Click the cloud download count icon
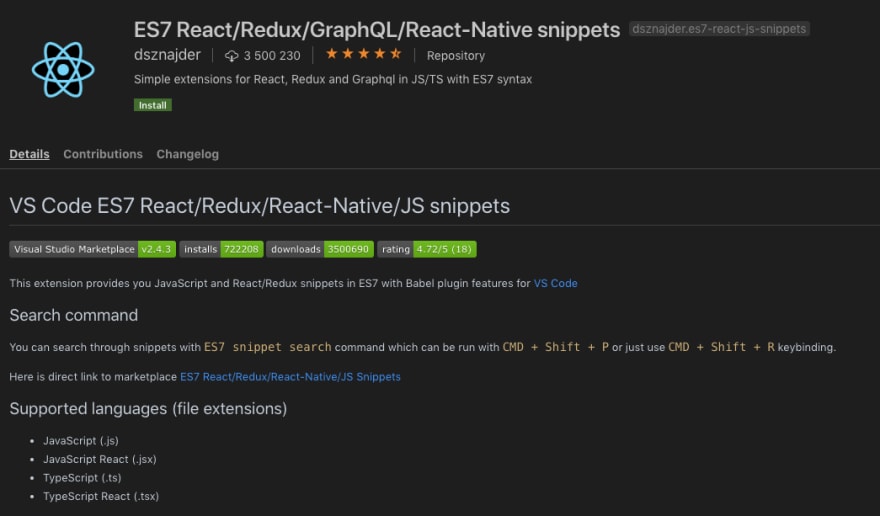Viewport: 880px width, 516px height. (x=231, y=56)
